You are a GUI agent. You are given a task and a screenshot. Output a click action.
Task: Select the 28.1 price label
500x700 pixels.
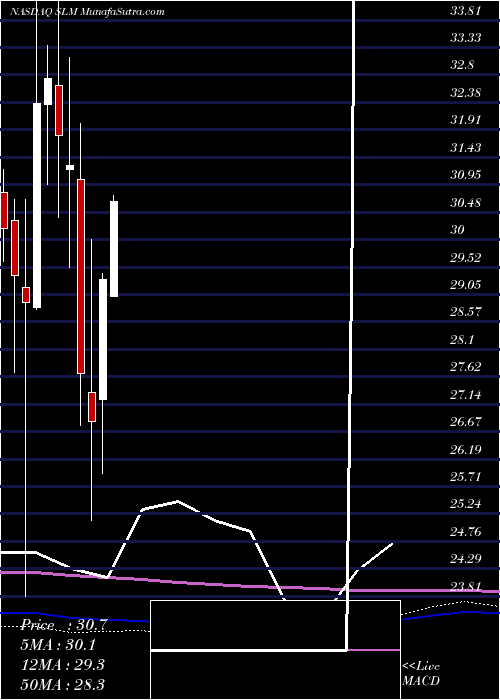point(462,340)
